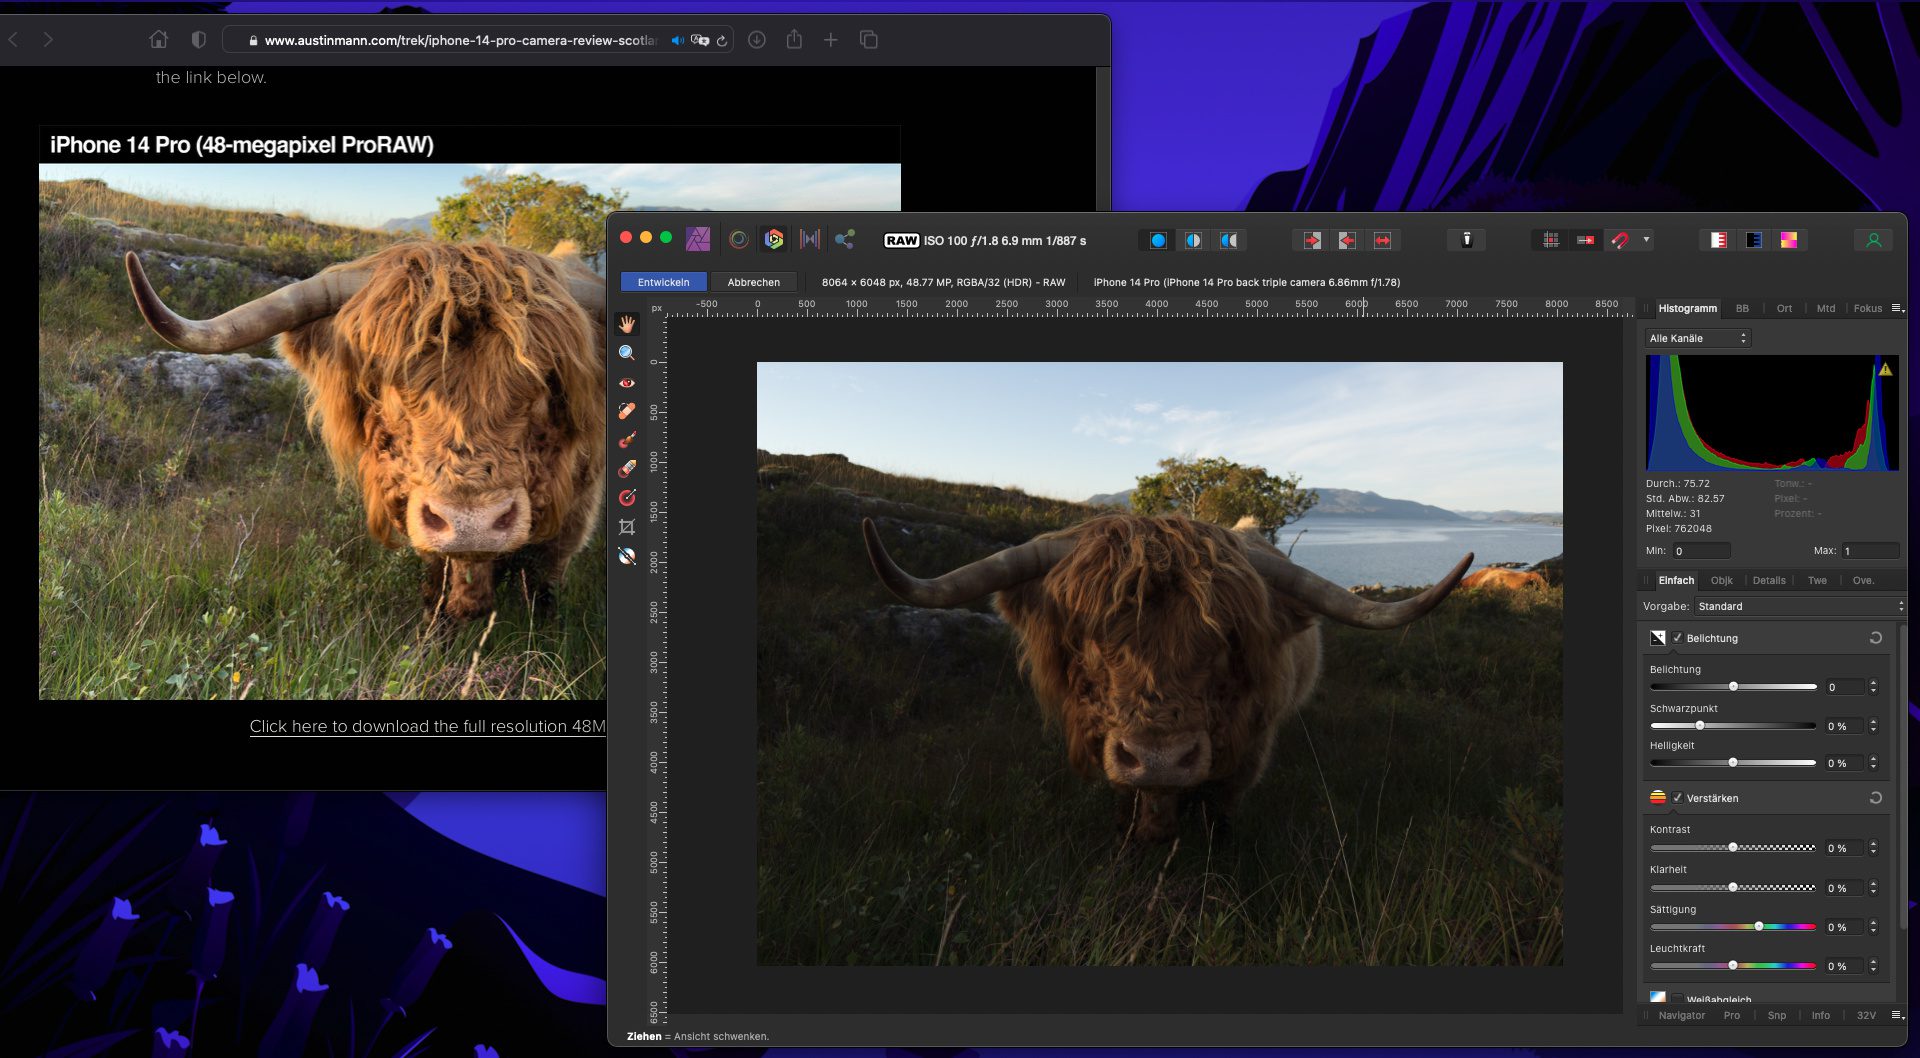This screenshot has height=1058, width=1920.
Task: Open the Info tab
Action: (x=1820, y=1015)
